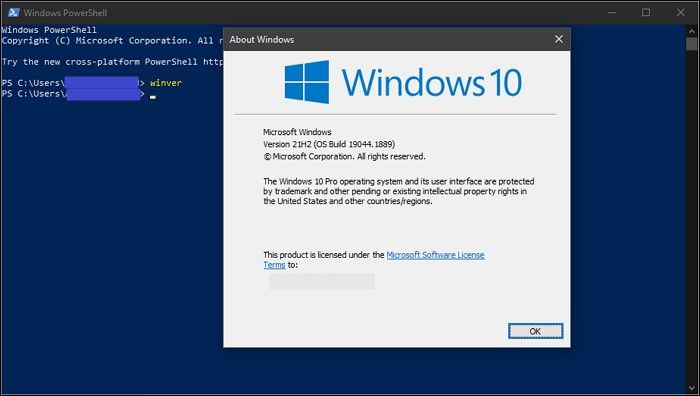Close the Windows PowerShell window
Image resolution: width=700 pixels, height=396 pixels.
click(680, 13)
